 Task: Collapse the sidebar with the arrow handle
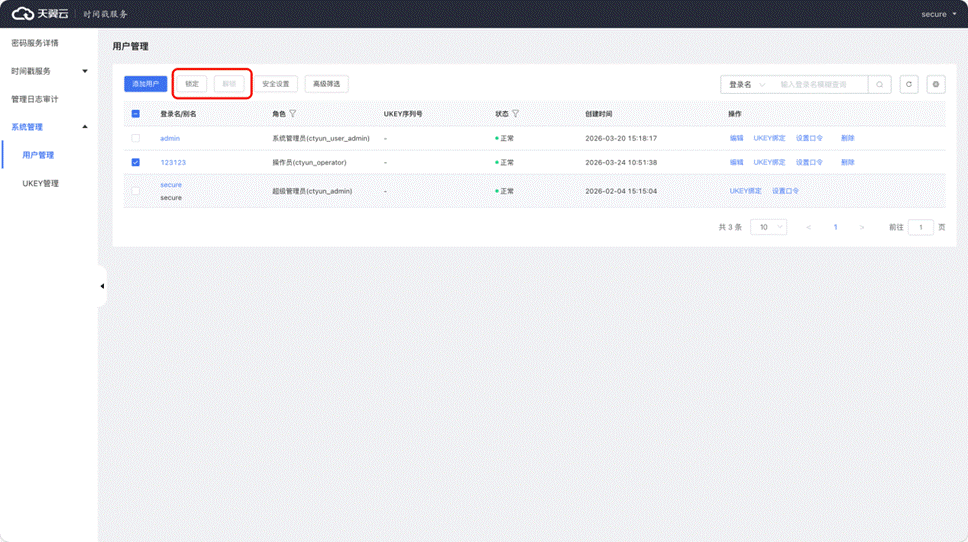coord(102,287)
